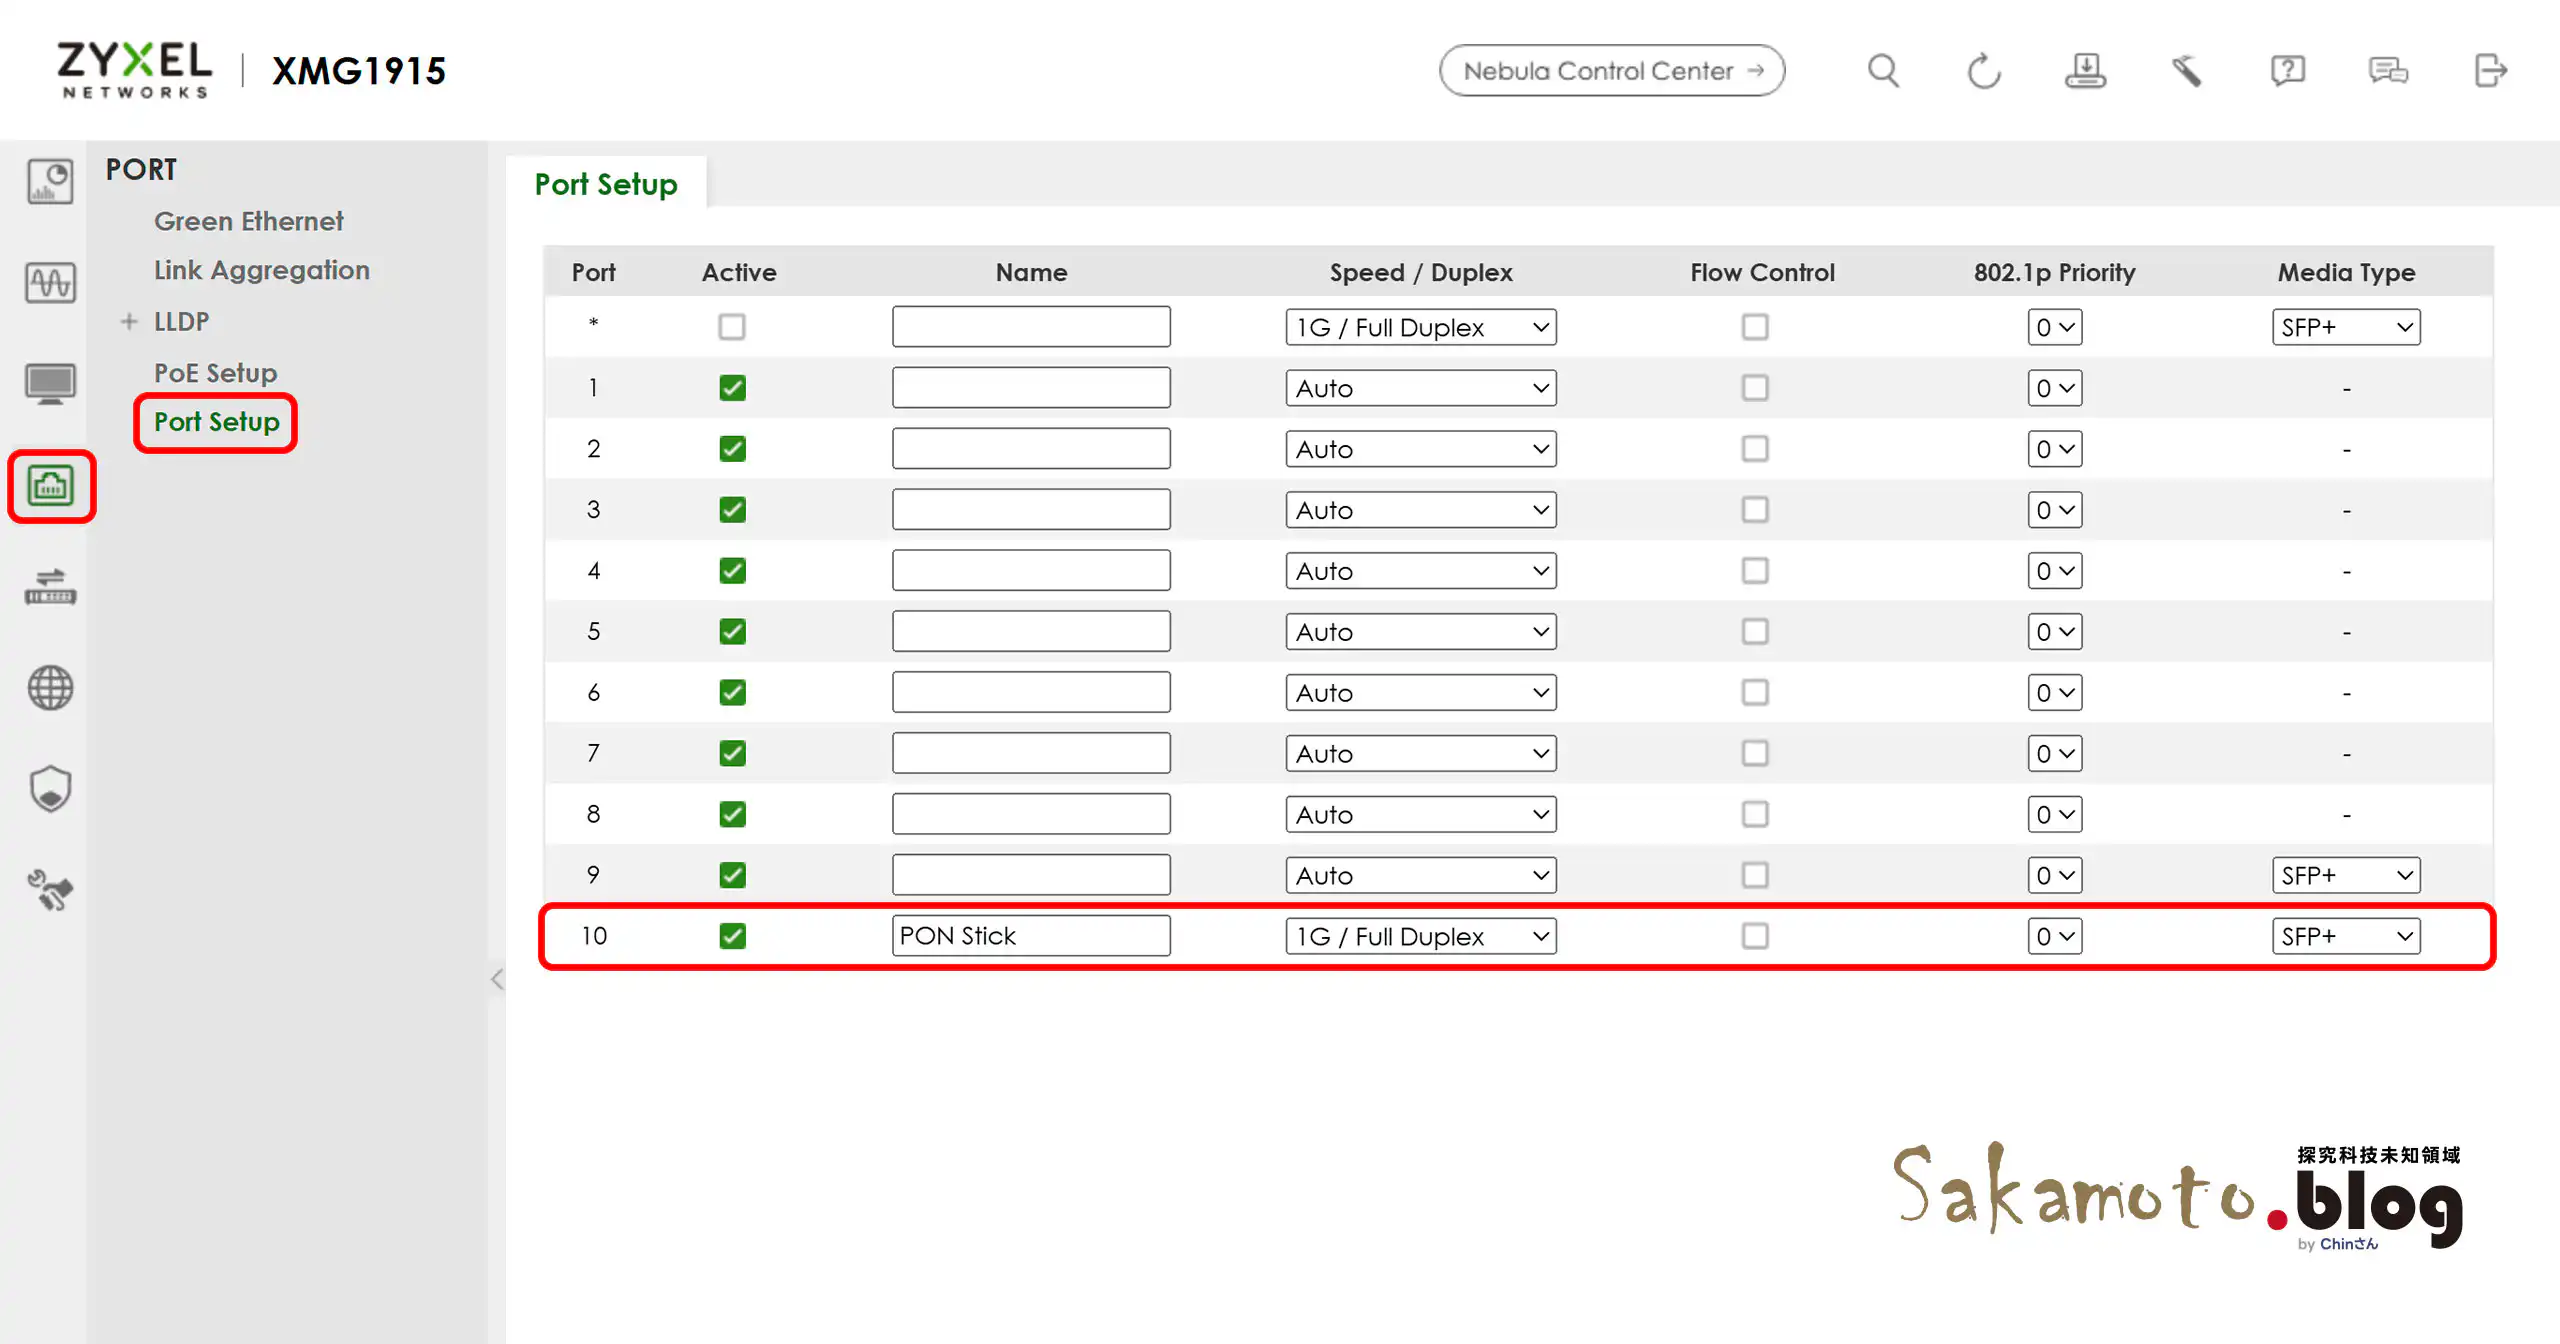Open the help question-mark icon
The height and width of the screenshot is (1344, 2560).
click(x=2287, y=71)
